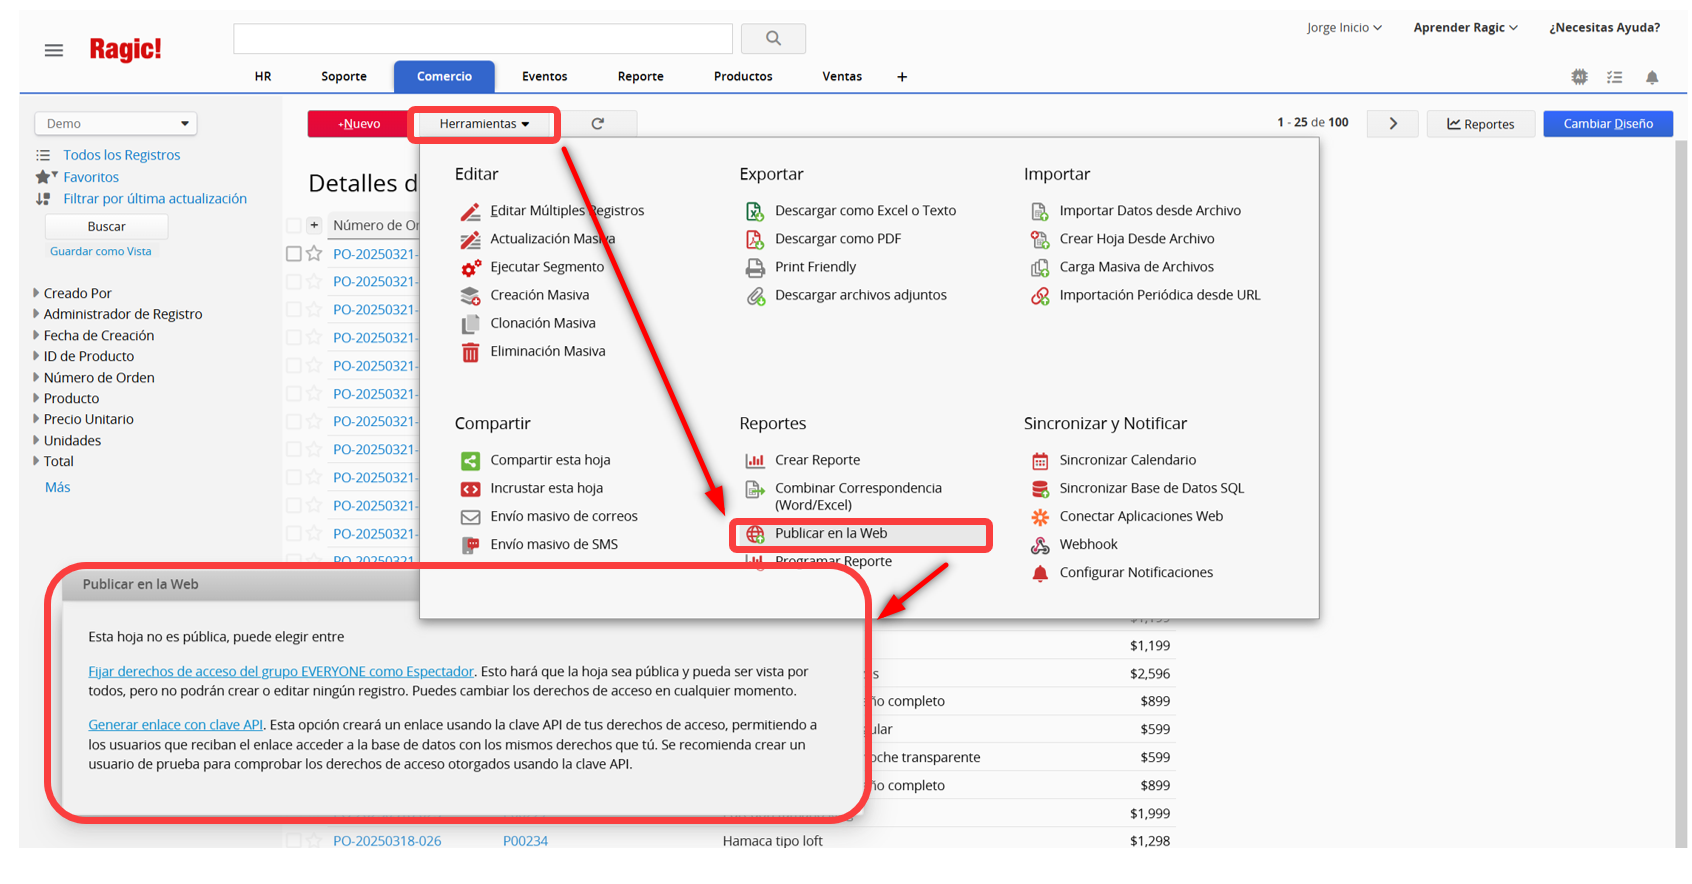Click Guardar como Vista link
Screen dimensions: 1692x884
pos(101,251)
